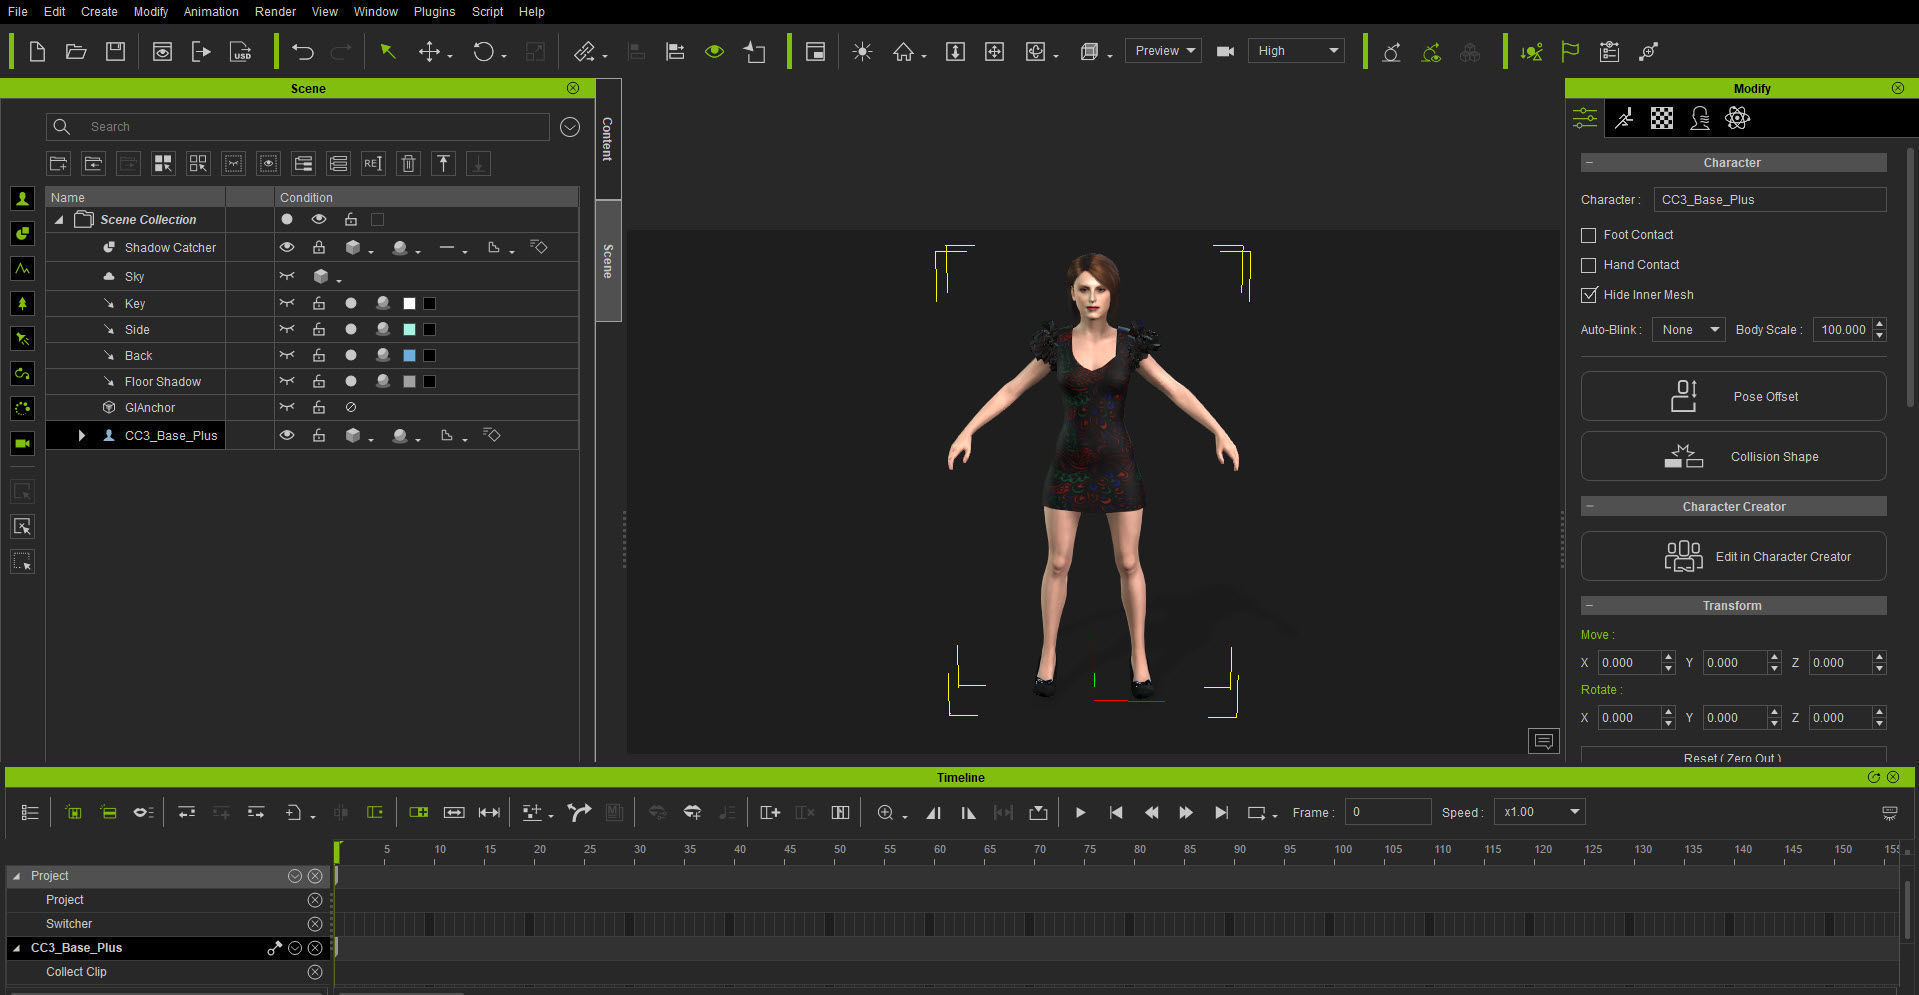Click the Save Project disk icon
The width and height of the screenshot is (1919, 995).
[116, 51]
